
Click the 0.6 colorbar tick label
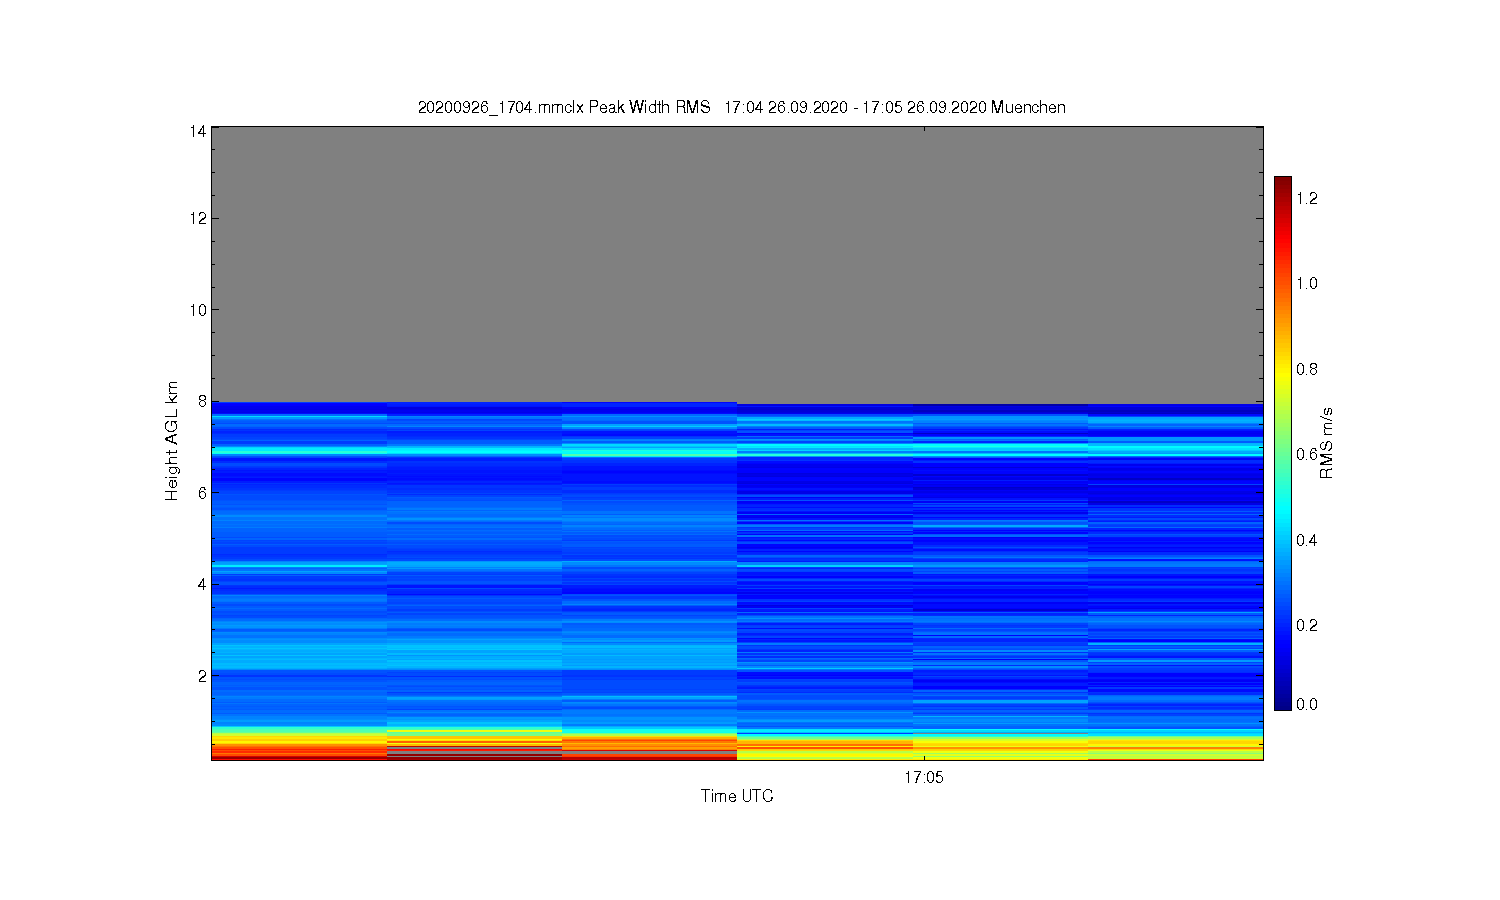pyautogui.click(x=1307, y=454)
